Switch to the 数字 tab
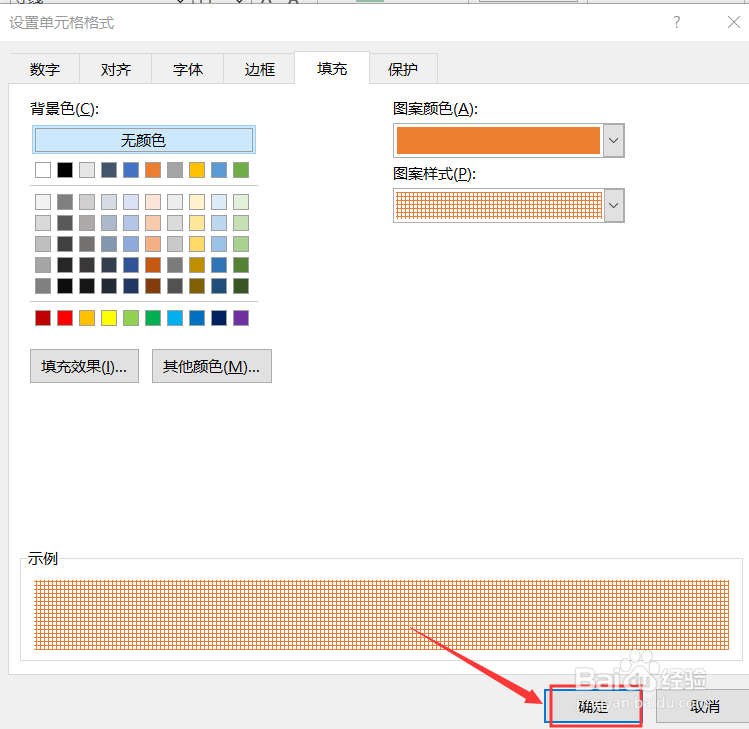Image resolution: width=749 pixels, height=729 pixels. [44, 69]
